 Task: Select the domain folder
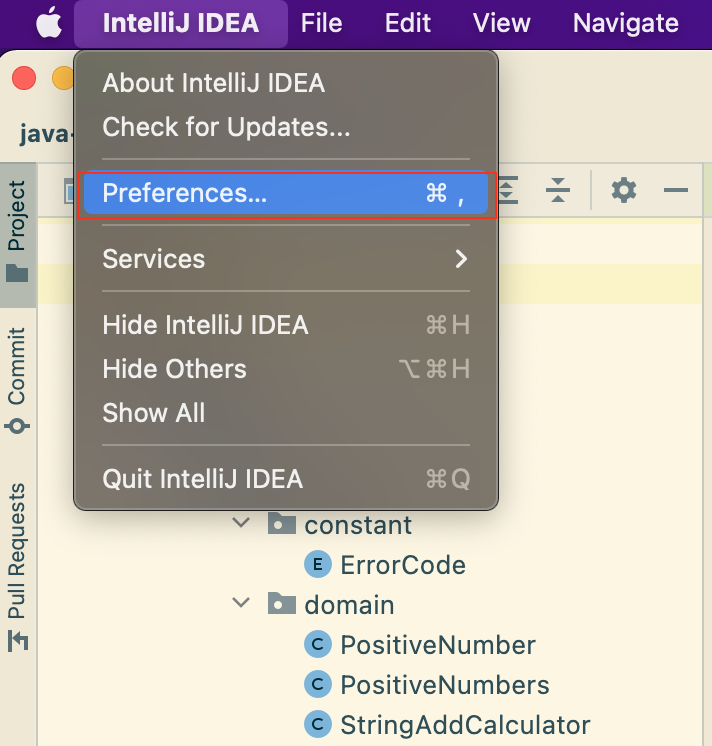[x=349, y=605]
